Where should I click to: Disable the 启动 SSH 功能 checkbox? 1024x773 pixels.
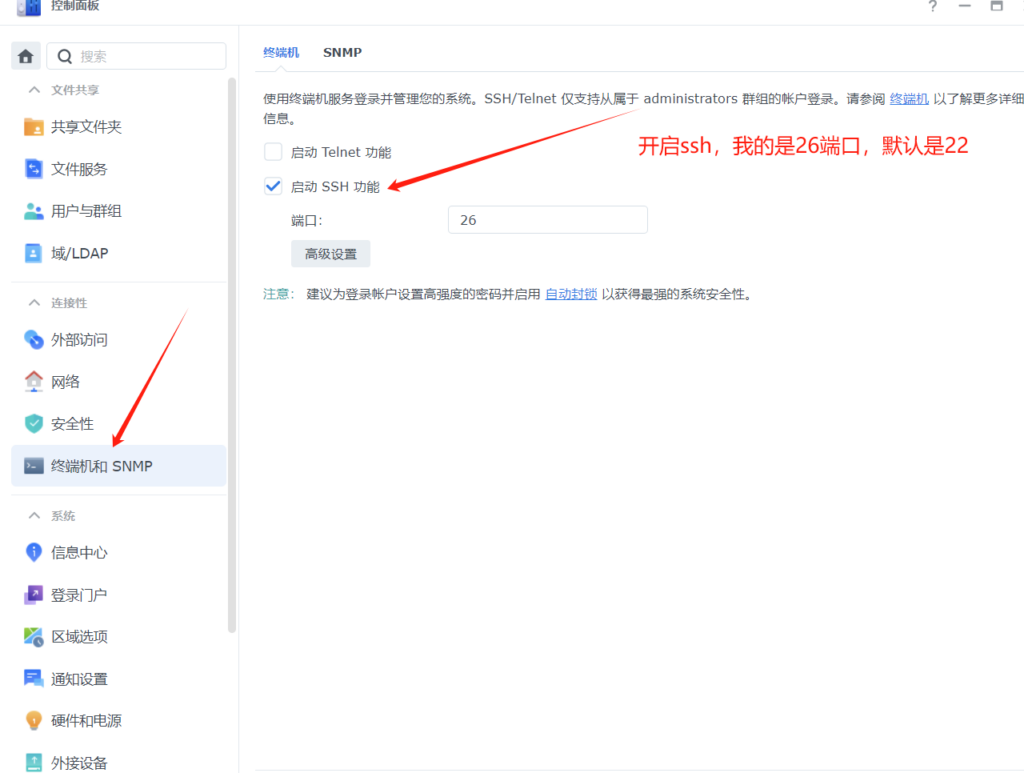click(x=272, y=185)
